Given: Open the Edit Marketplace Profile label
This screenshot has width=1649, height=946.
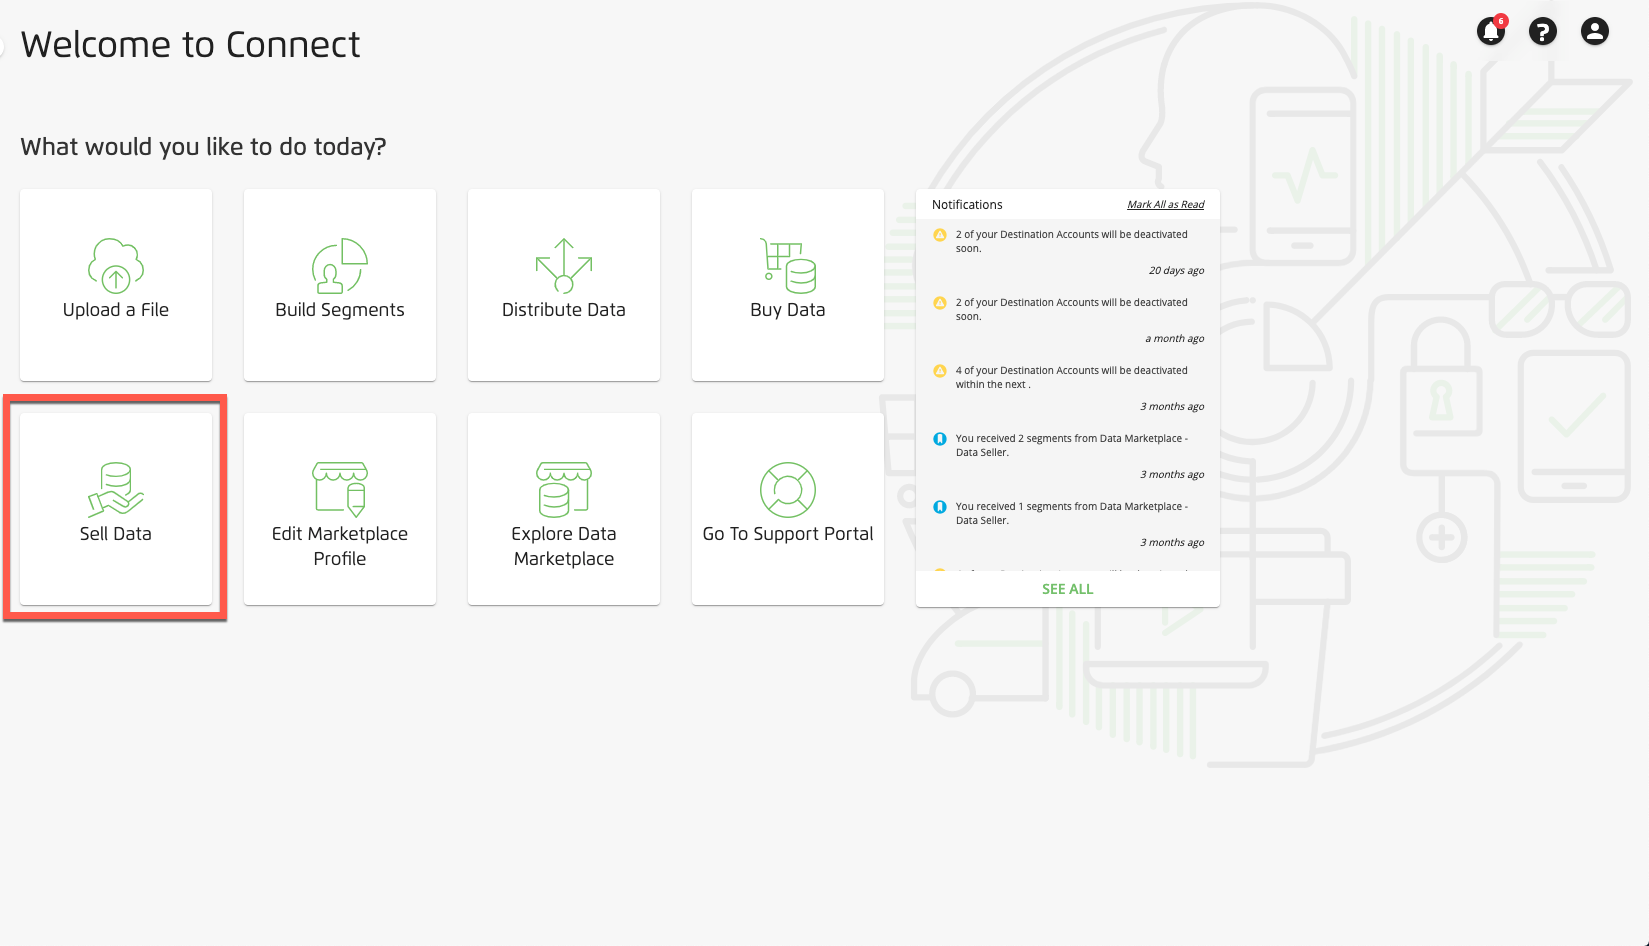Looking at the screenshot, I should (x=340, y=546).
